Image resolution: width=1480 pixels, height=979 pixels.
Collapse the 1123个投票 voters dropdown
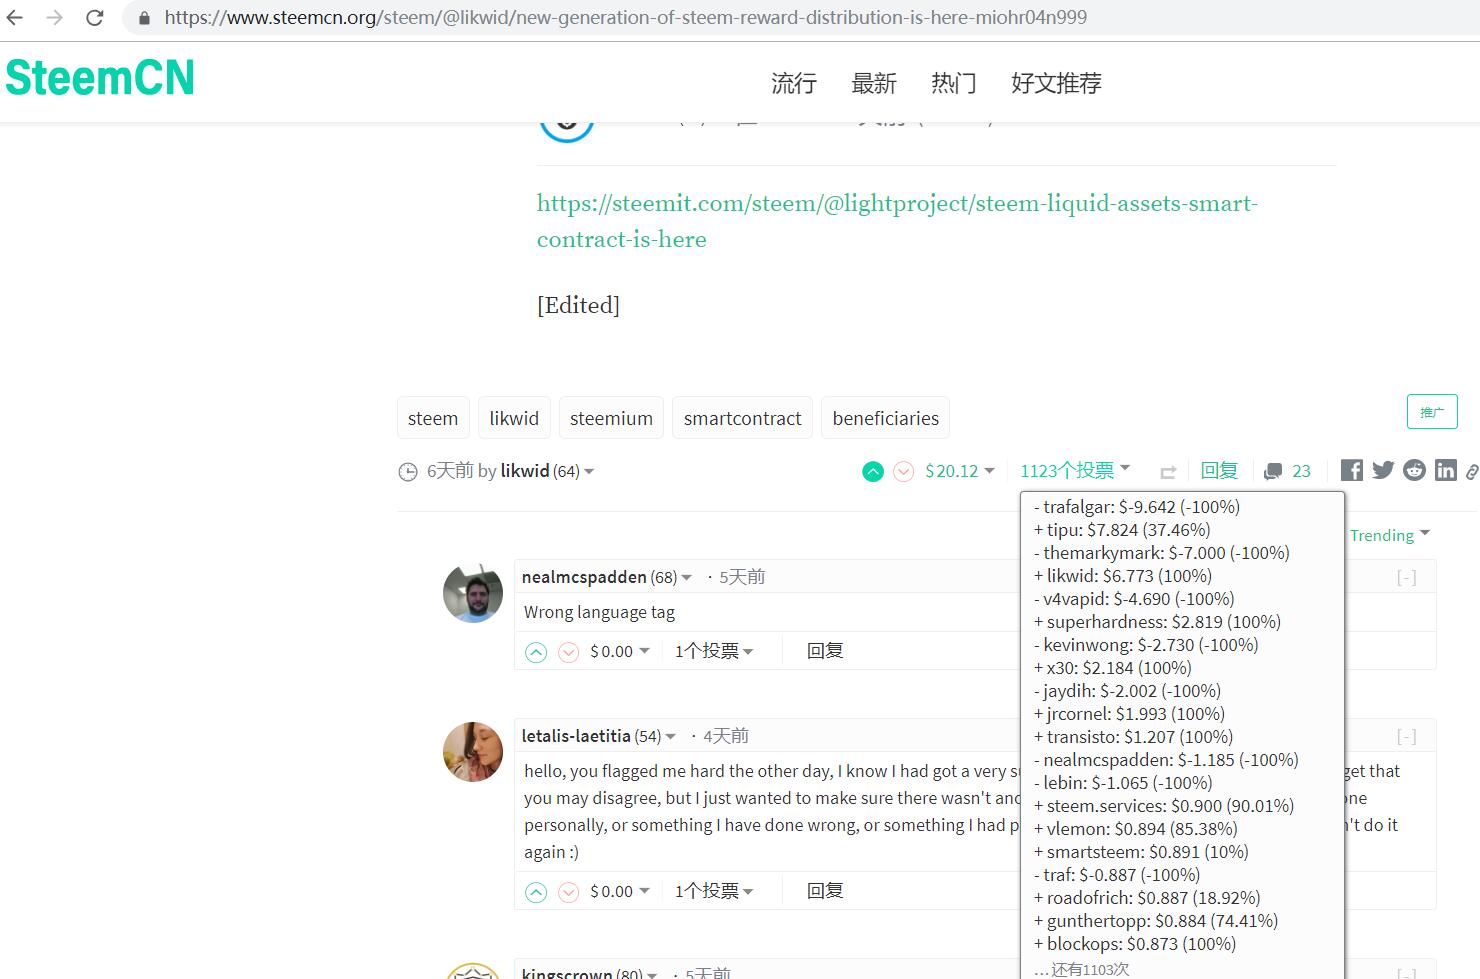1075,470
